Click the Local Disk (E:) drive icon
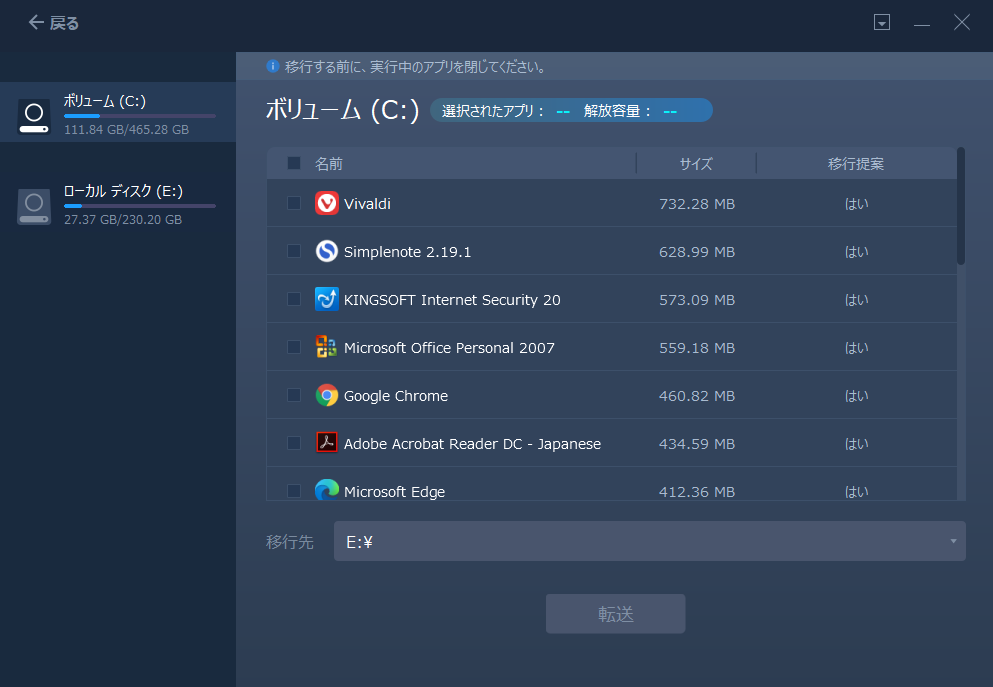 [x=34, y=206]
